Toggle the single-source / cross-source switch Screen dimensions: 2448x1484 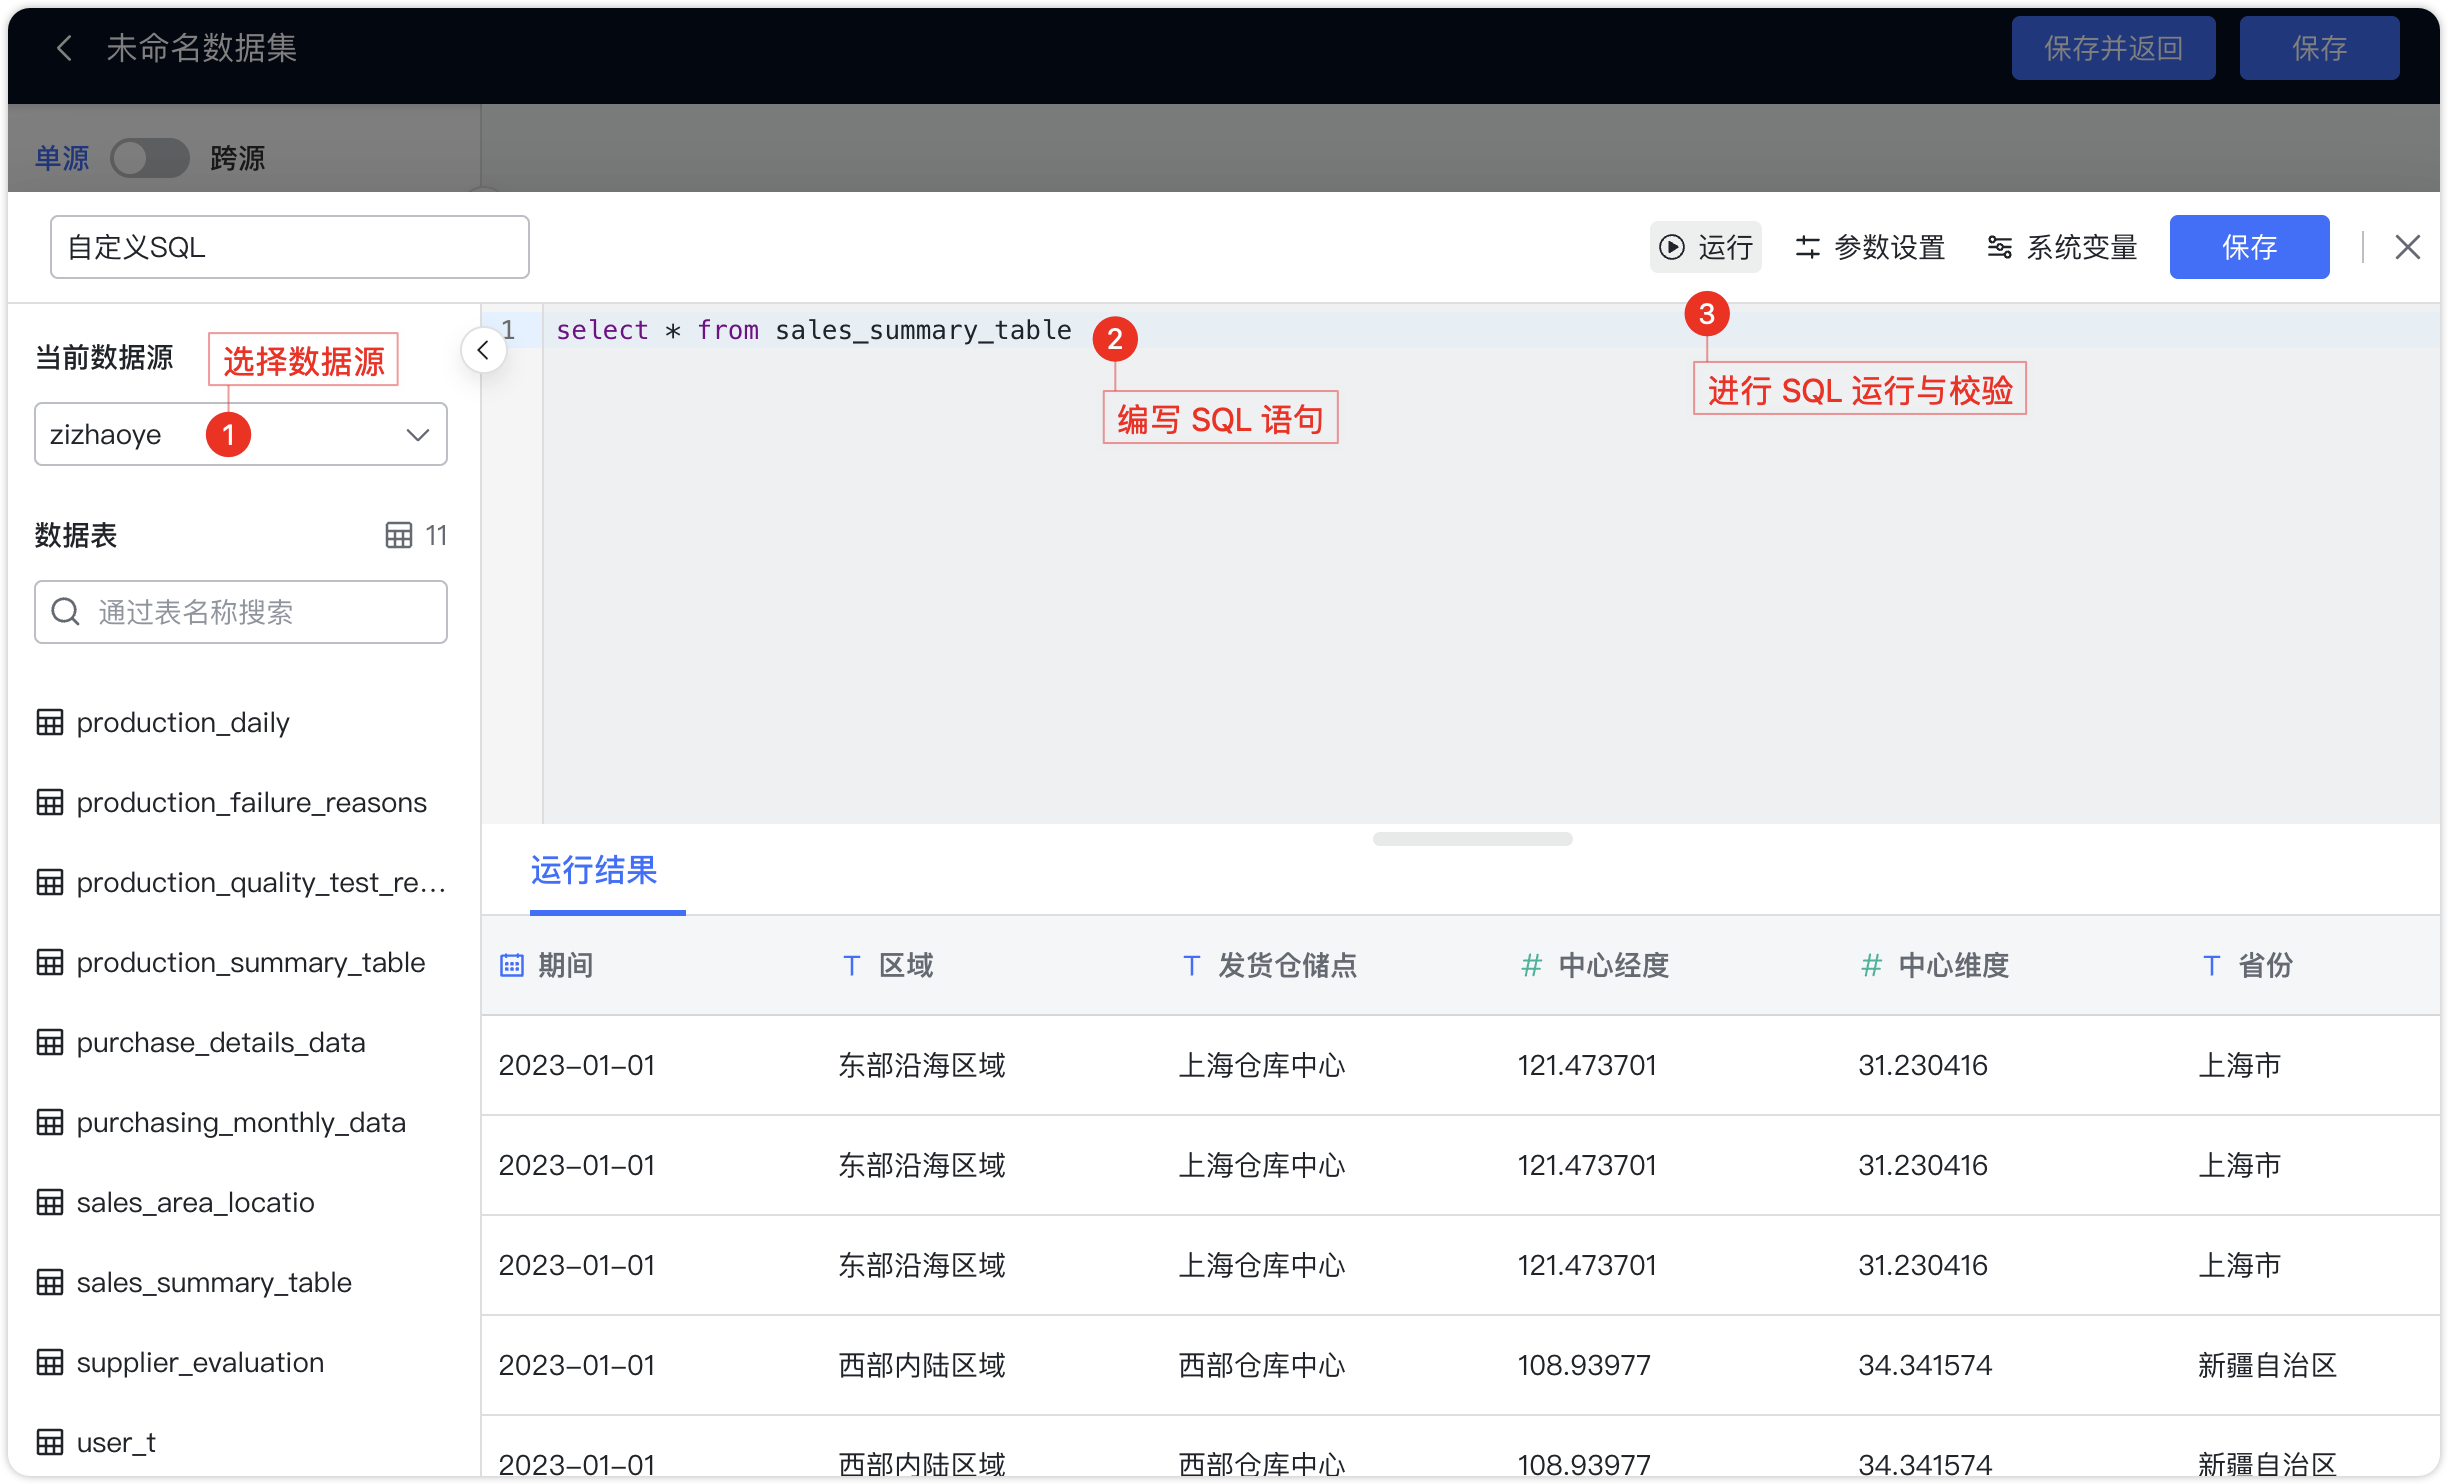tap(149, 158)
